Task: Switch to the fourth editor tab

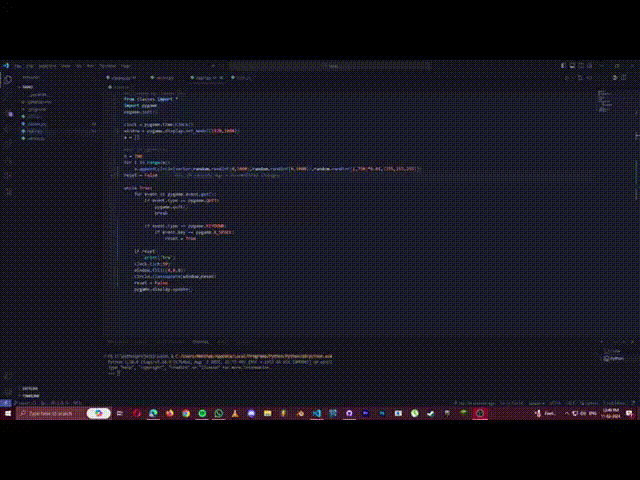Action: click(242, 78)
